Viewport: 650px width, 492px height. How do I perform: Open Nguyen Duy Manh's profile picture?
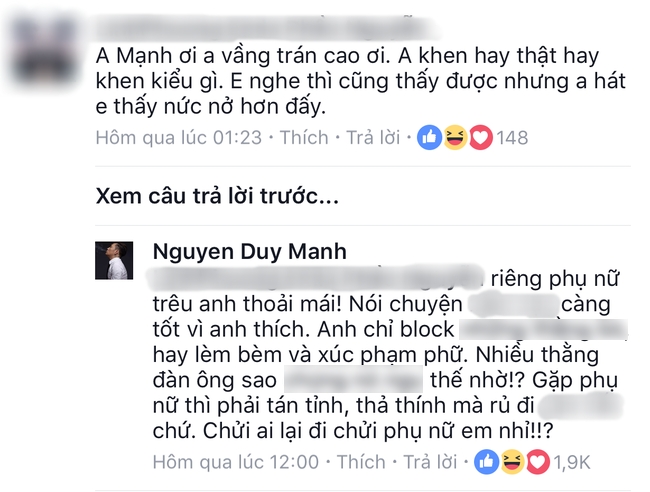coord(114,260)
